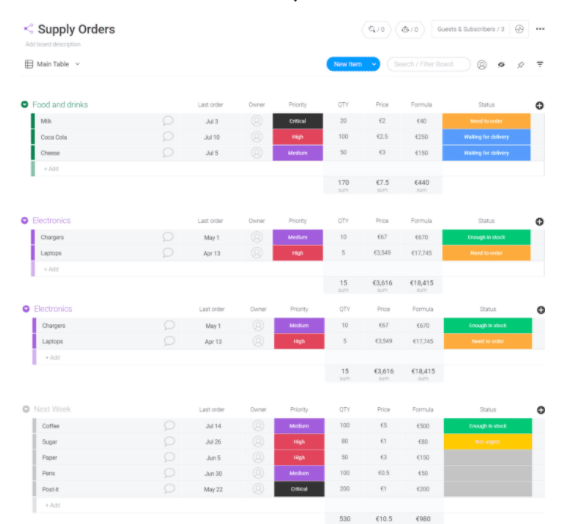Select Enough in stock status for Coffee
569x524 pixels.
pos(488,426)
